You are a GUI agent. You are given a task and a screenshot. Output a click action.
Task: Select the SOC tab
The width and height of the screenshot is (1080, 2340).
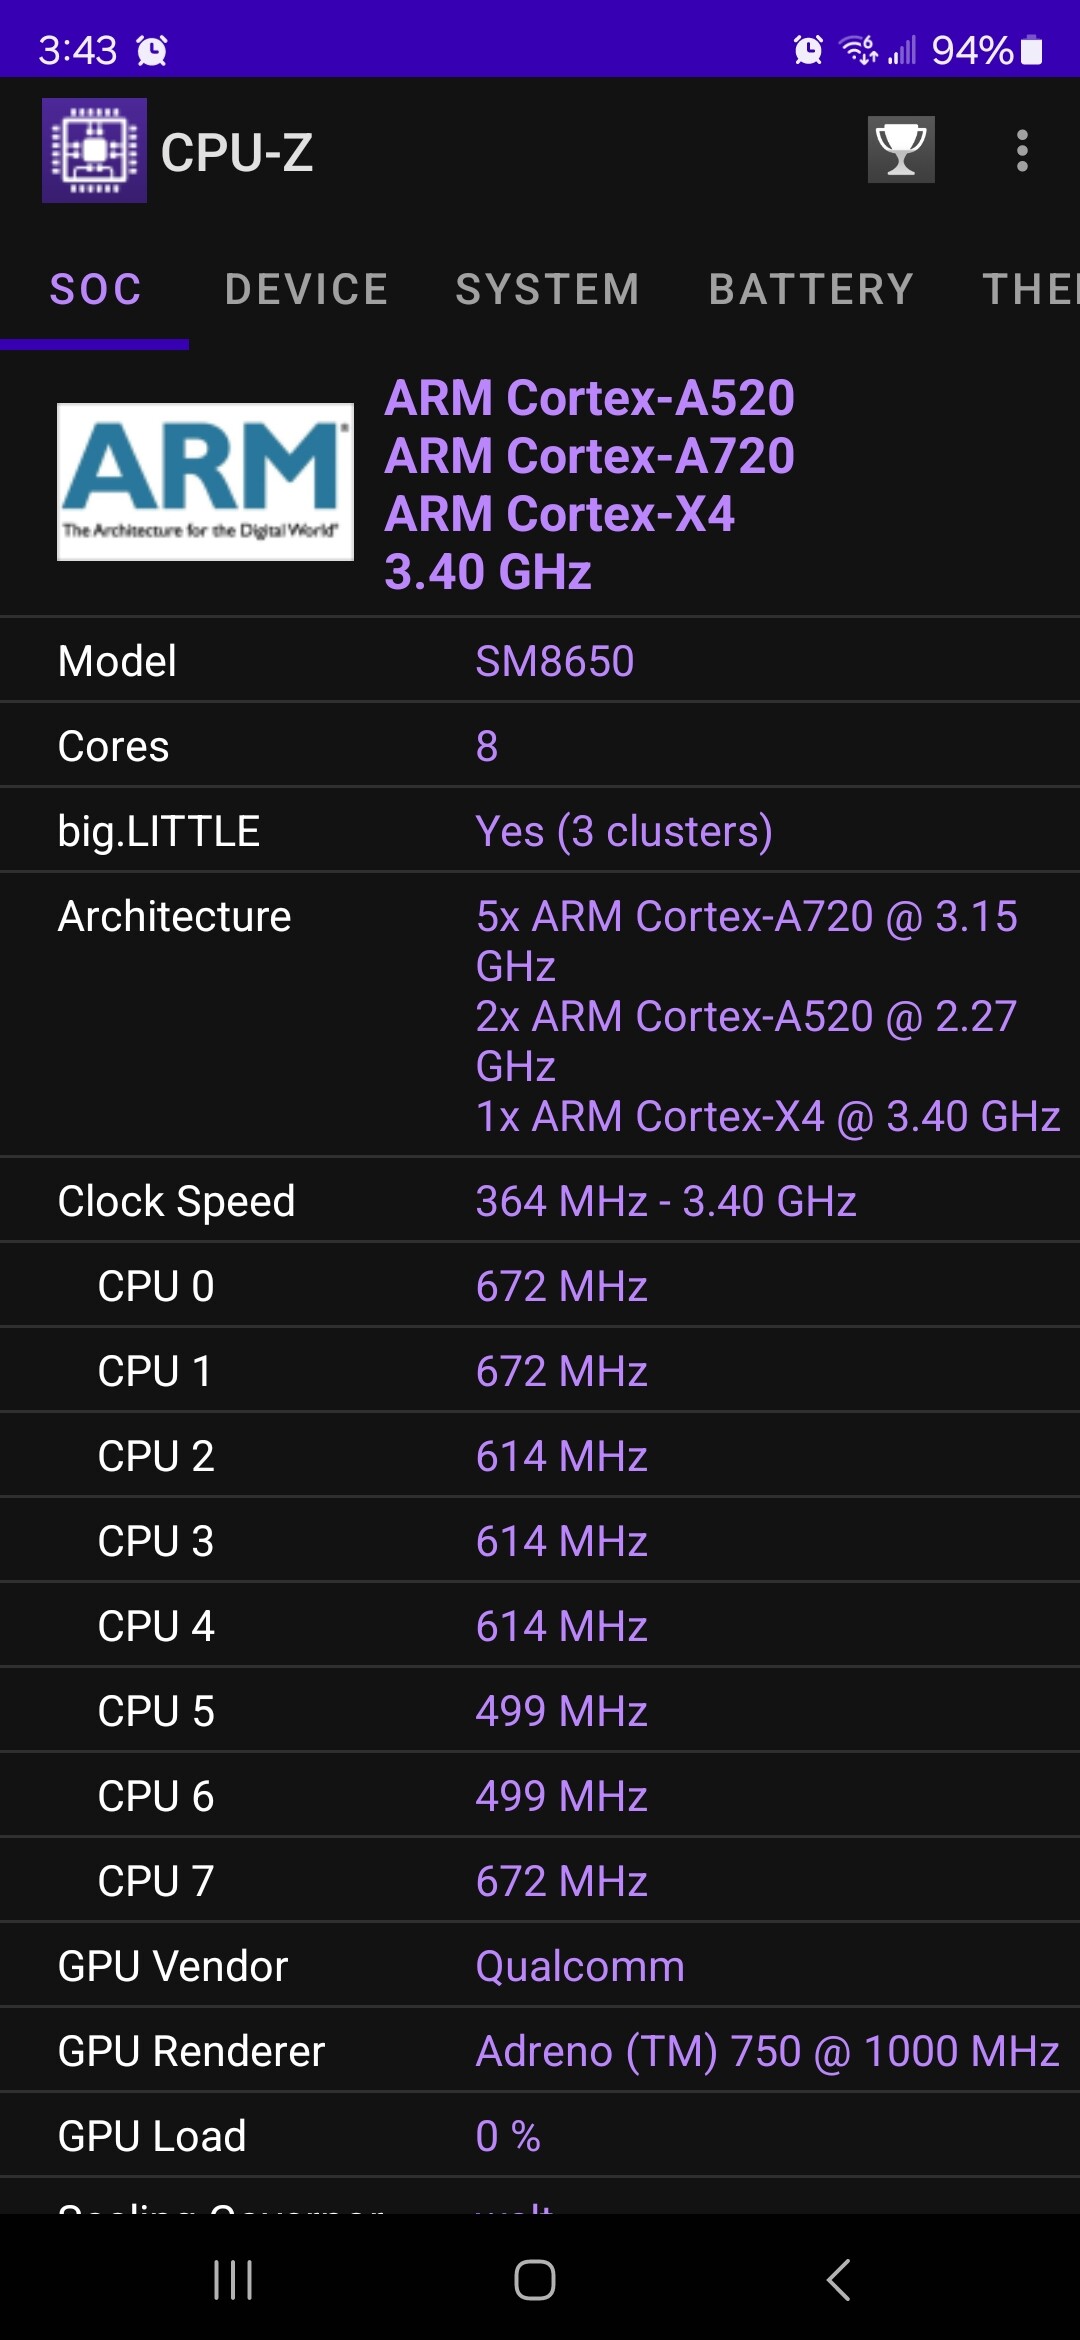click(x=96, y=290)
